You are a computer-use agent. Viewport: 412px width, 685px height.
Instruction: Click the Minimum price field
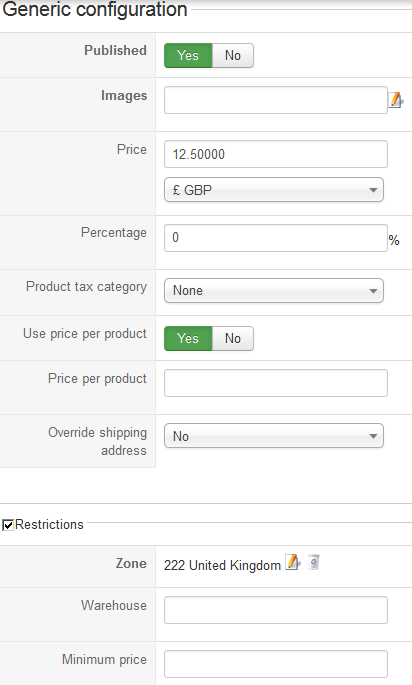(276, 664)
